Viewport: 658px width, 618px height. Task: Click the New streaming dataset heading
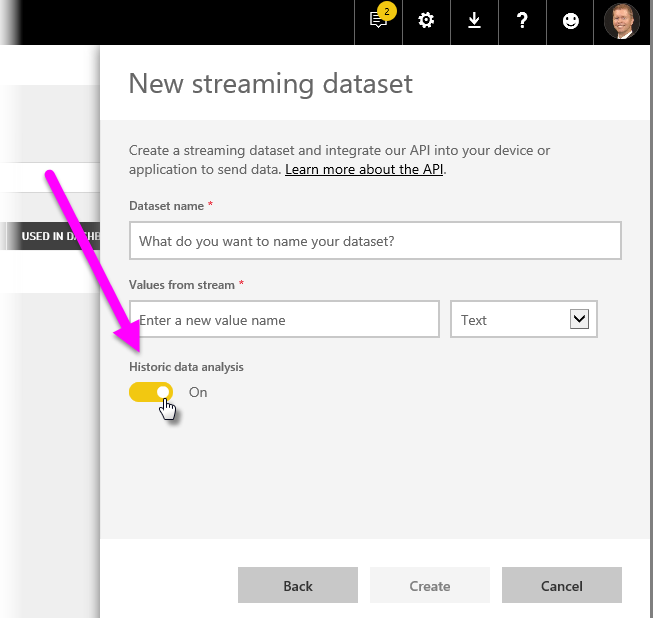271,83
